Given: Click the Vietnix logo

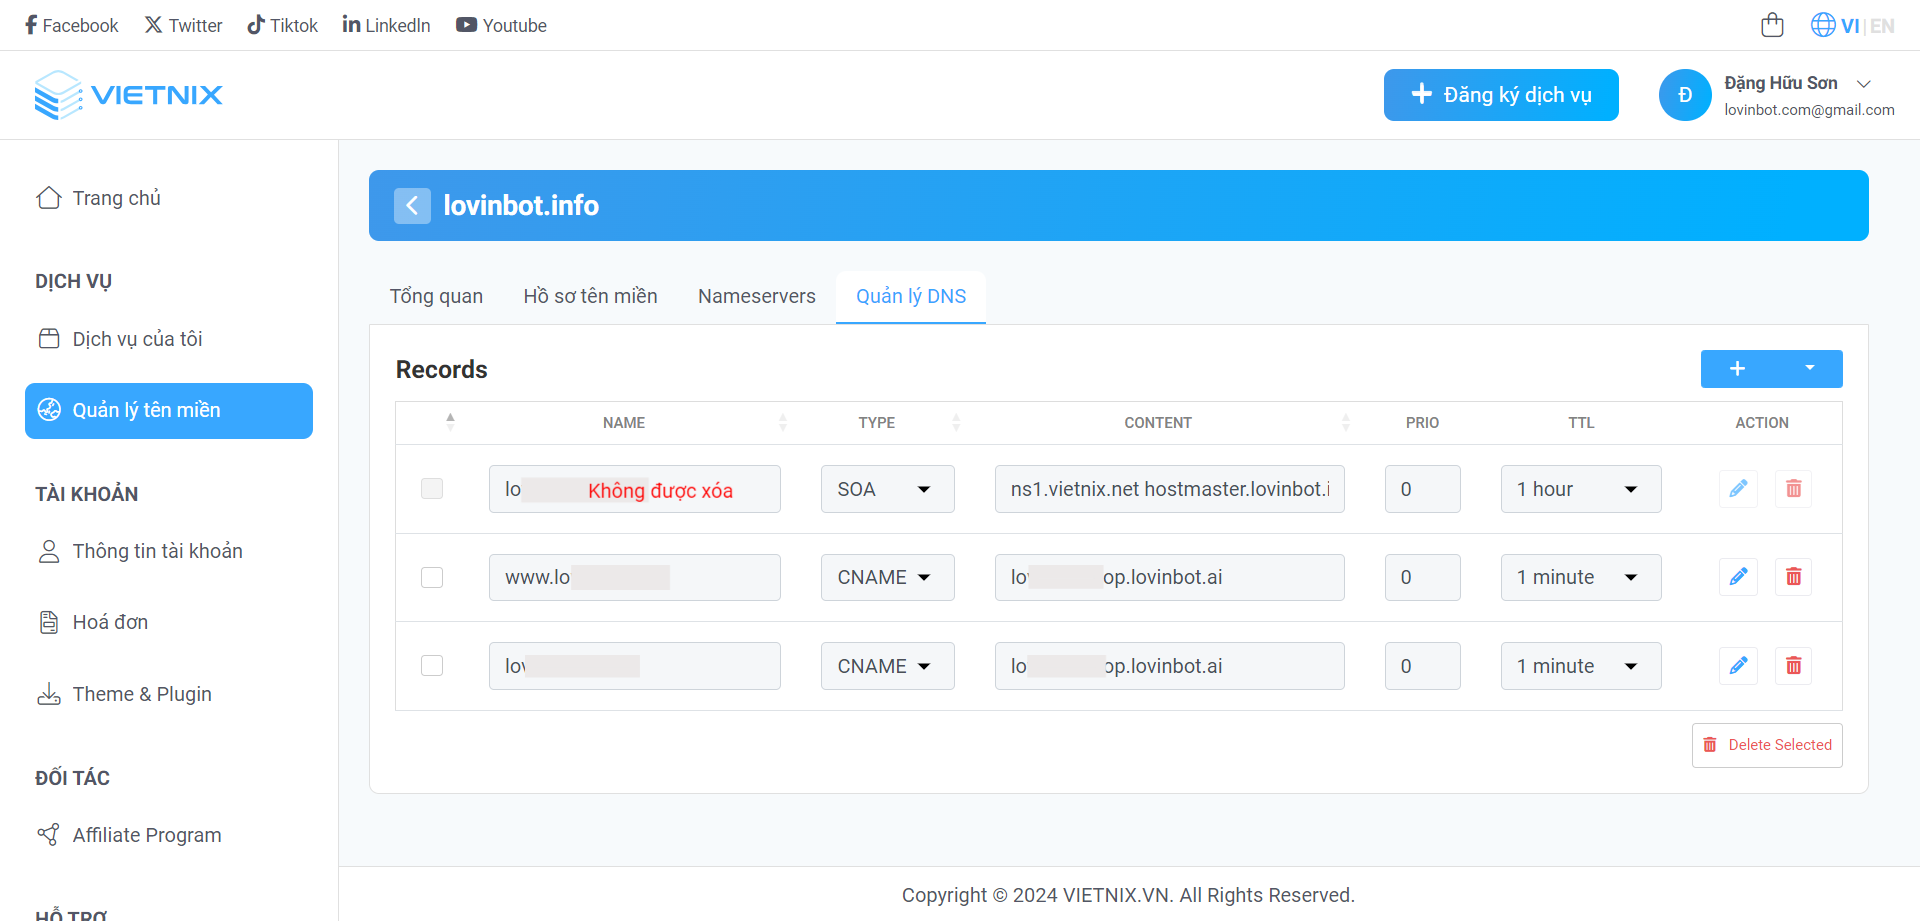Looking at the screenshot, I should click(129, 95).
